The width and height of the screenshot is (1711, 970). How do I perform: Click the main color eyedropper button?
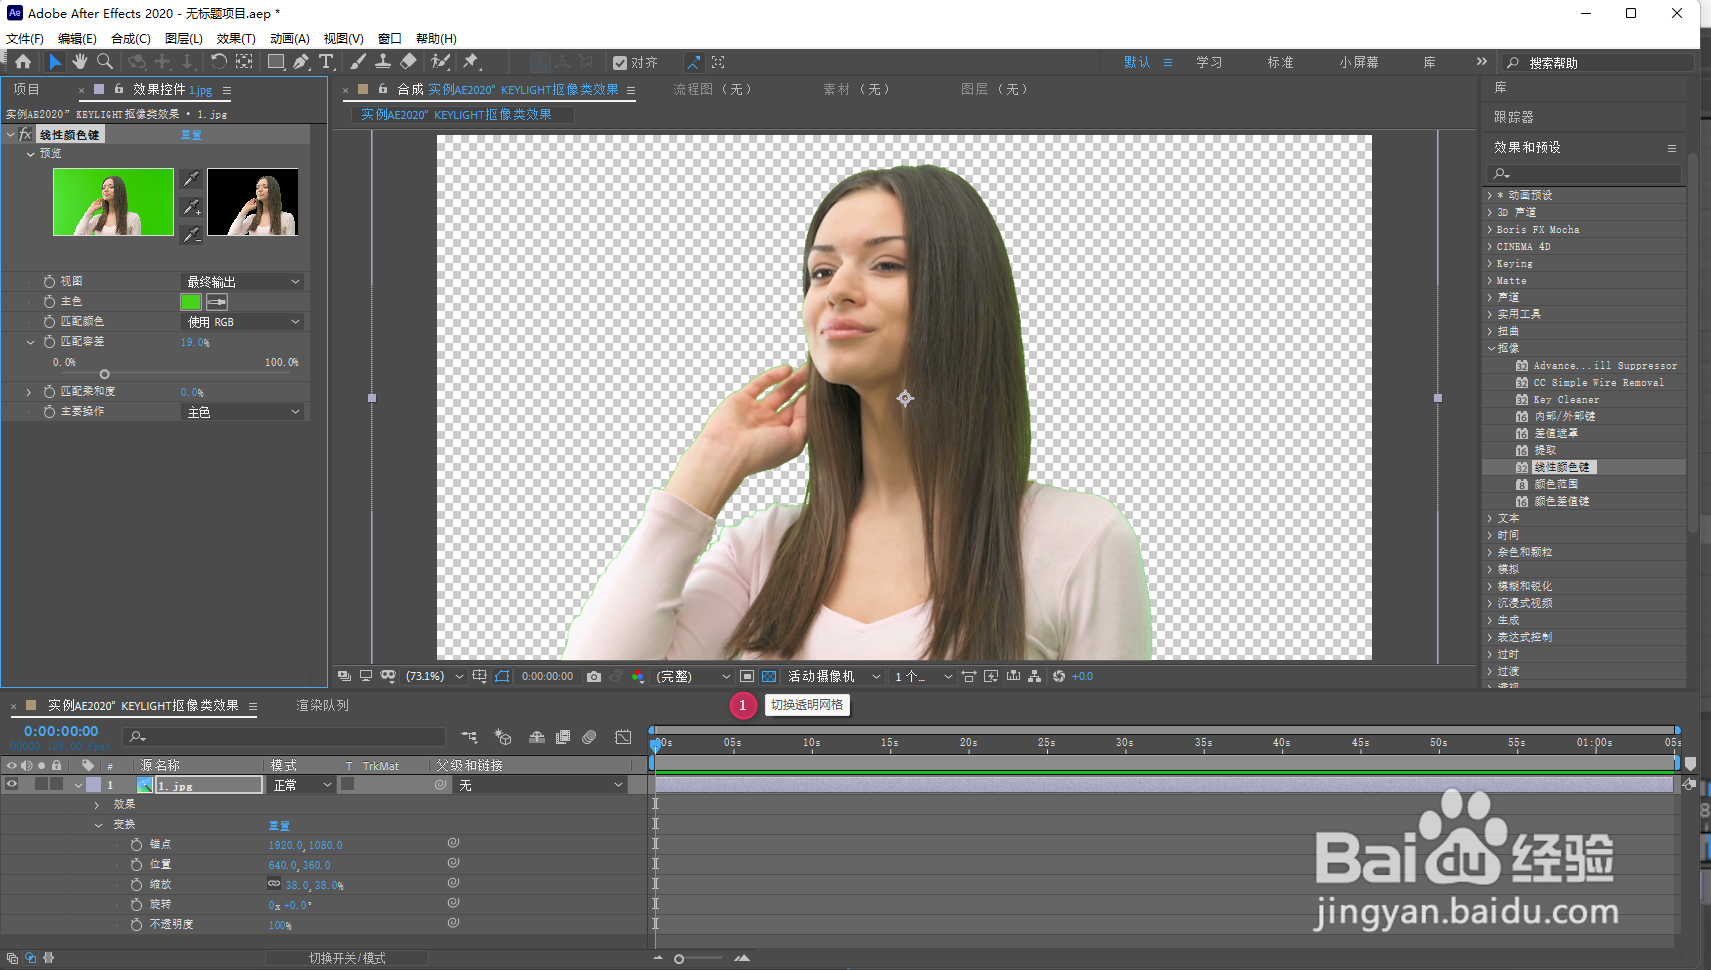pyautogui.click(x=217, y=302)
